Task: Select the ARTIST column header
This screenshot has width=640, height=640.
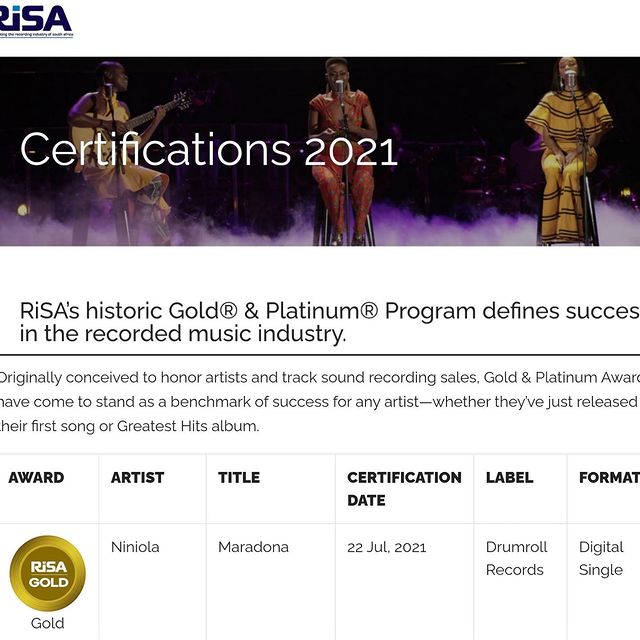Action: [x=138, y=478]
